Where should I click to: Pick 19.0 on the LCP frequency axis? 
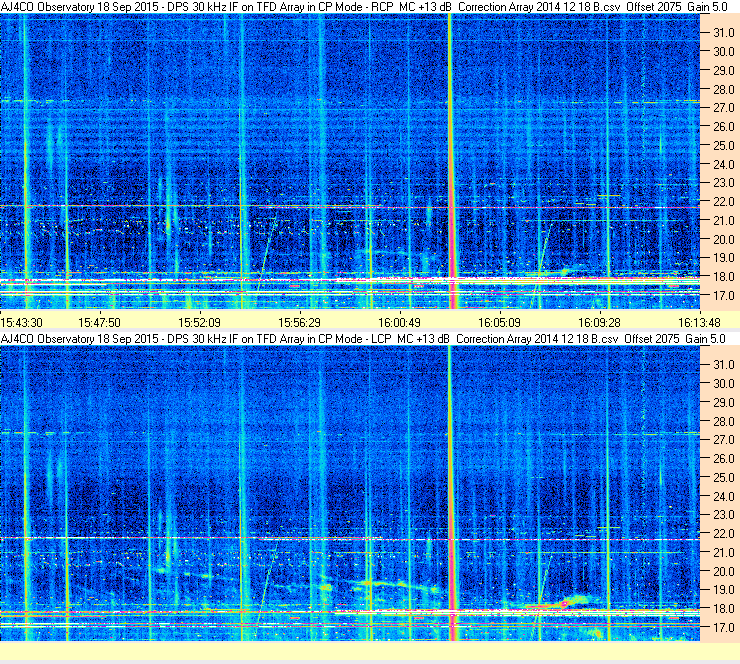coord(723,590)
